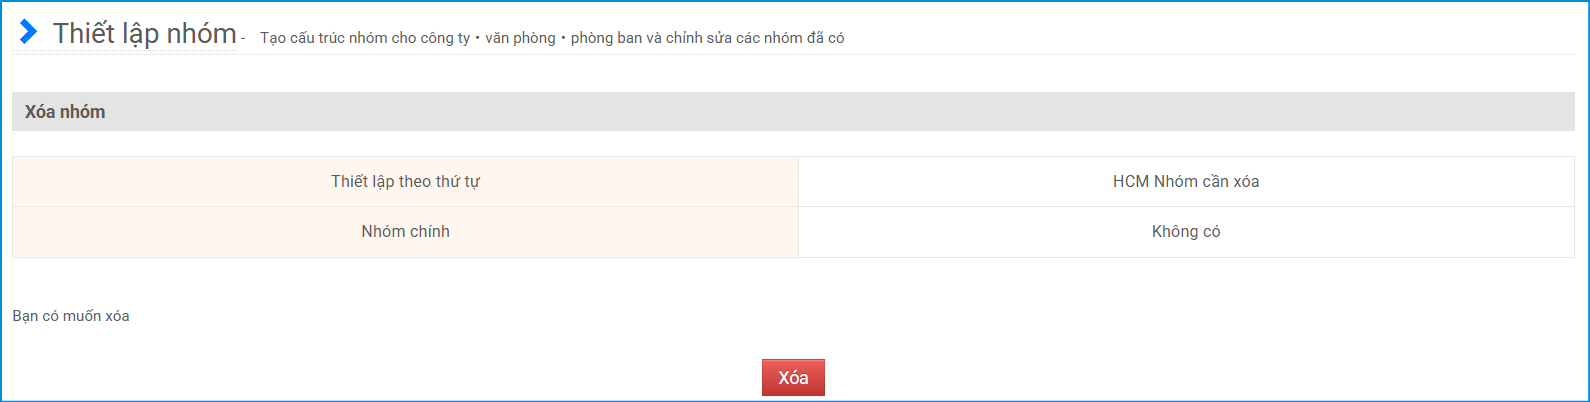Viewport: 1590px width, 402px height.
Task: Click the word "nhóm" in page title
Action: pyautogui.click(x=201, y=33)
